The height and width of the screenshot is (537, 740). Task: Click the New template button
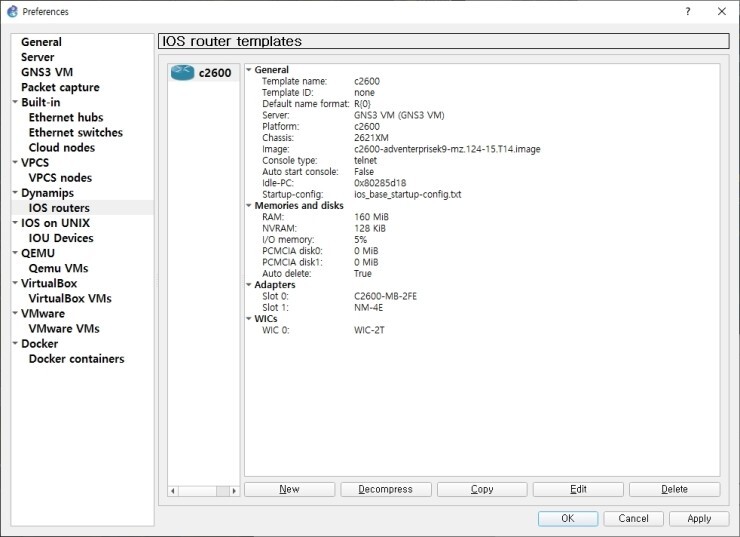click(289, 489)
